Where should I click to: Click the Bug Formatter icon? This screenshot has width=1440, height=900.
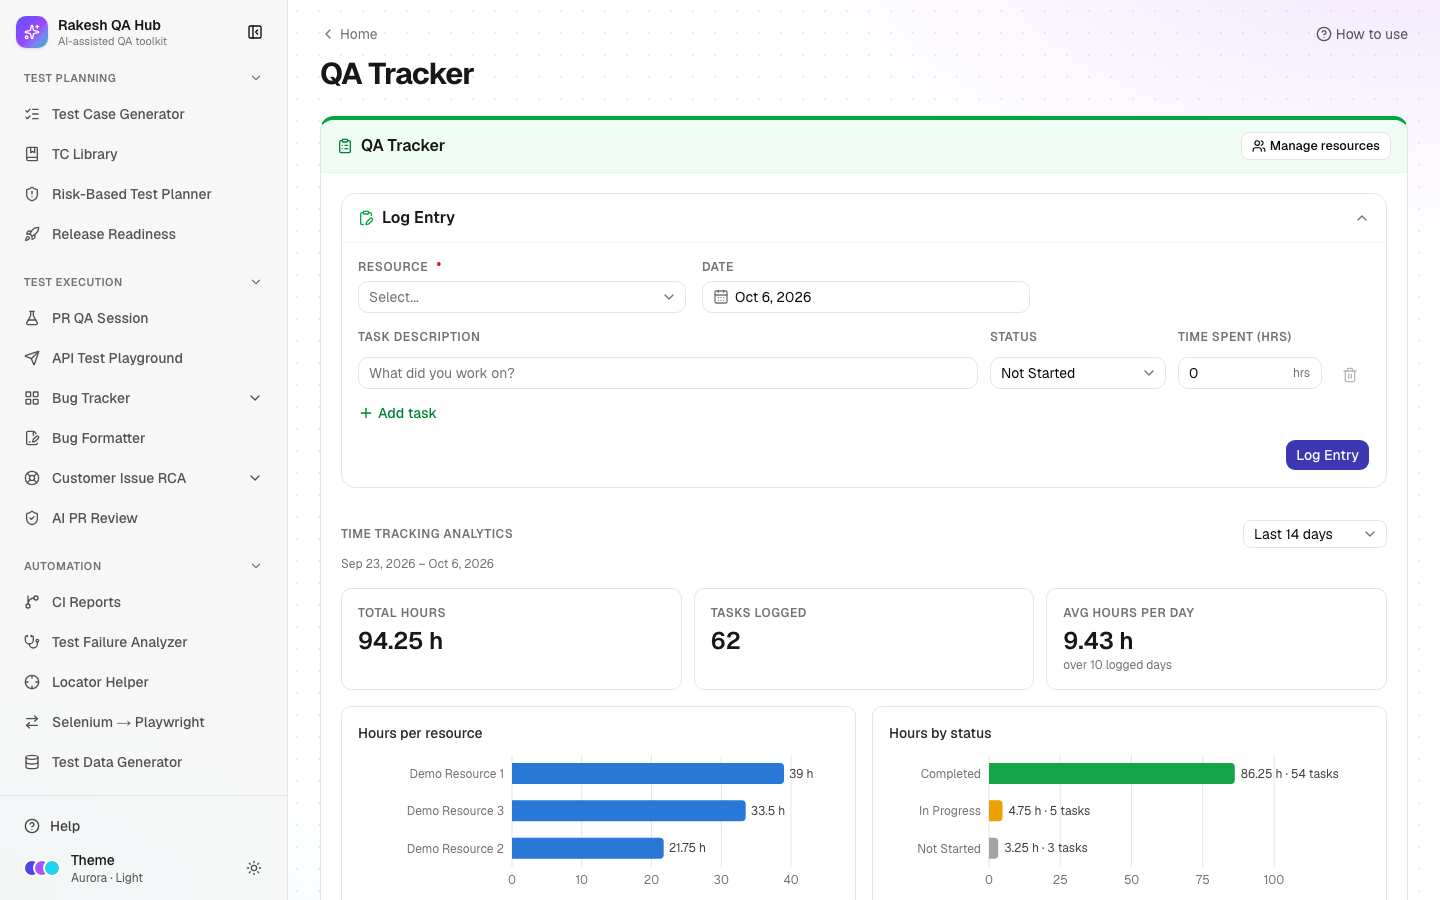(x=32, y=438)
